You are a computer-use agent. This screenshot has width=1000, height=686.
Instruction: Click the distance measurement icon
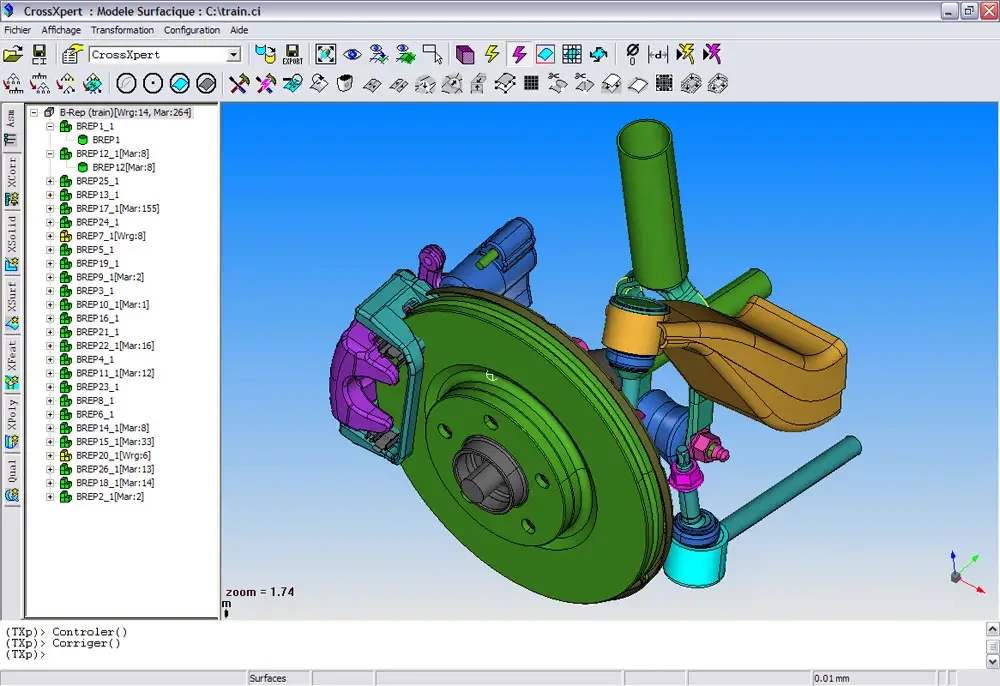click(x=658, y=54)
